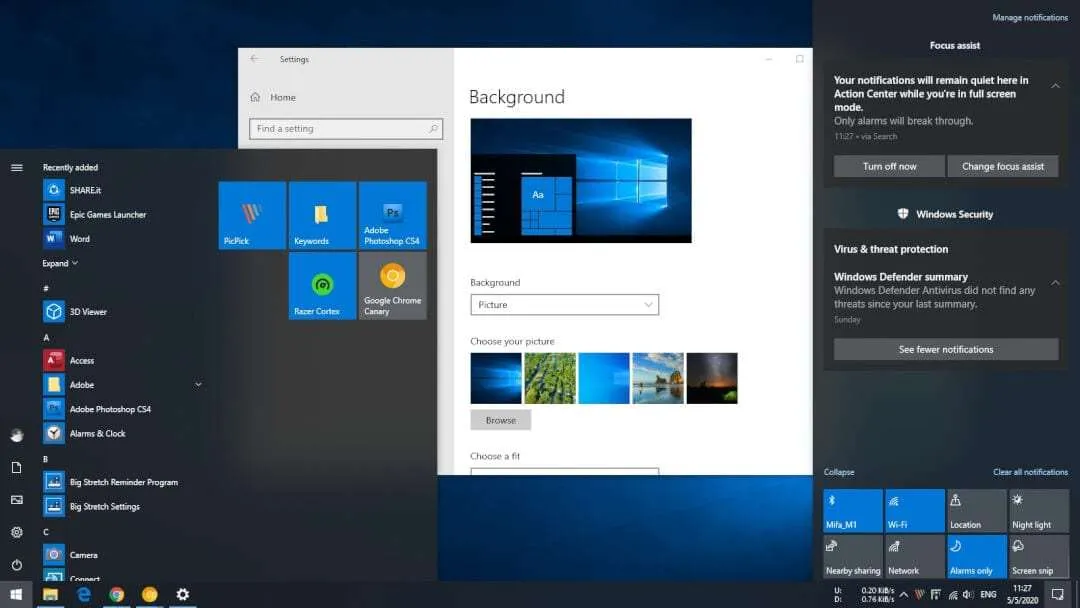The width and height of the screenshot is (1080, 608).
Task: Show hidden system tray icons
Action: tap(904, 594)
